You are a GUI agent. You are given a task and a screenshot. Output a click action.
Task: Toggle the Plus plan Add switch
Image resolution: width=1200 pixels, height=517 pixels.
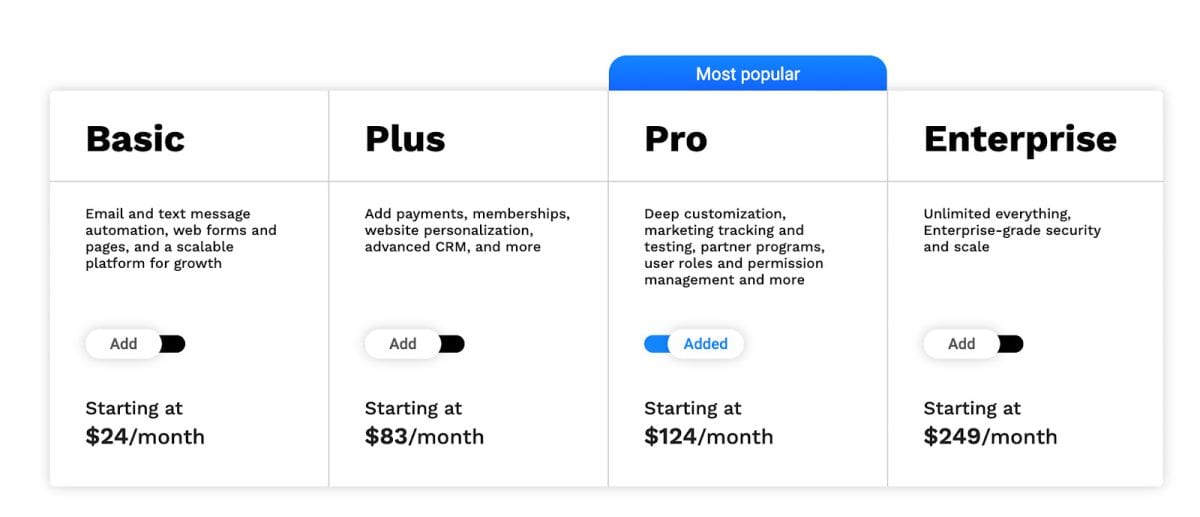[414, 344]
